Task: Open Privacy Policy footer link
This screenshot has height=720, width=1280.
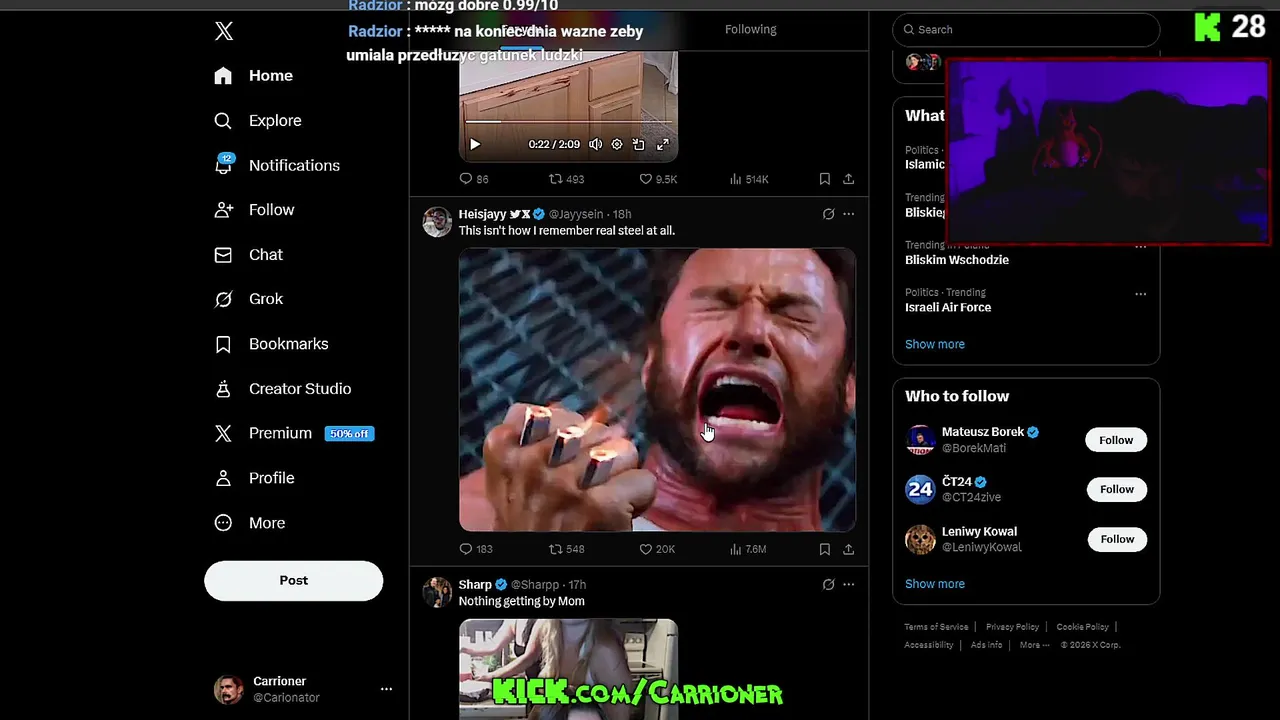Action: [1012, 627]
